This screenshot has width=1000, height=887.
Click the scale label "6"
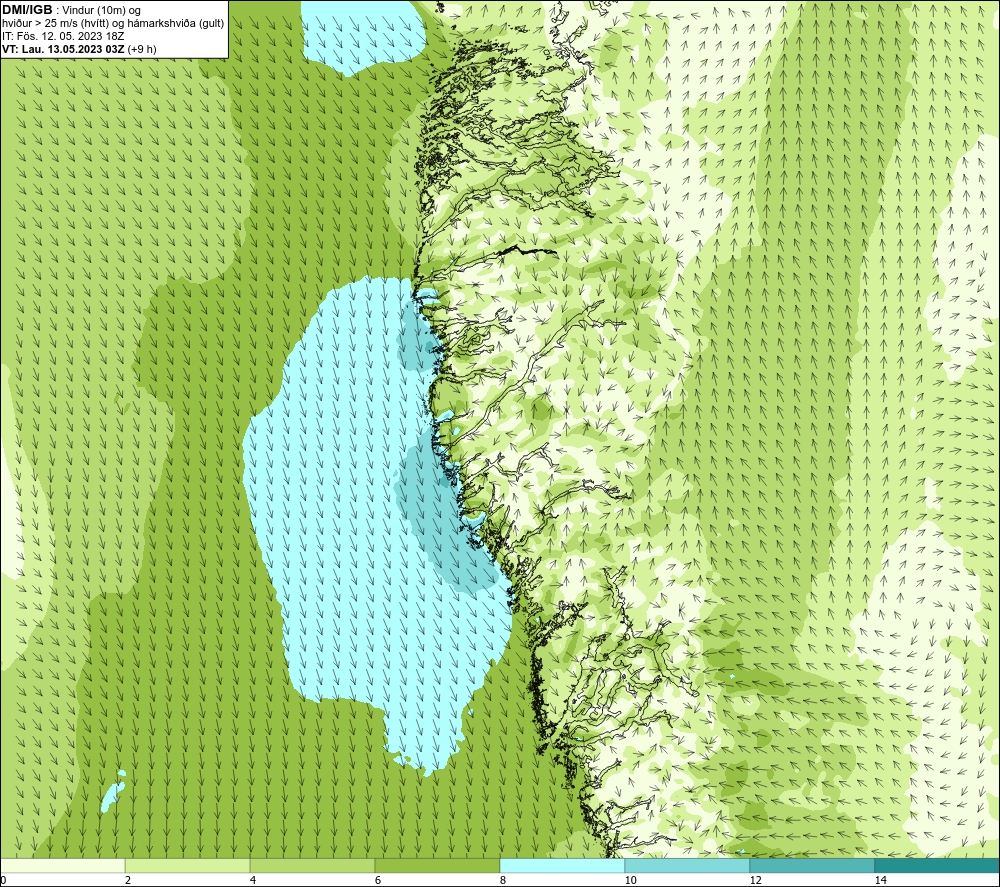[x=378, y=880]
